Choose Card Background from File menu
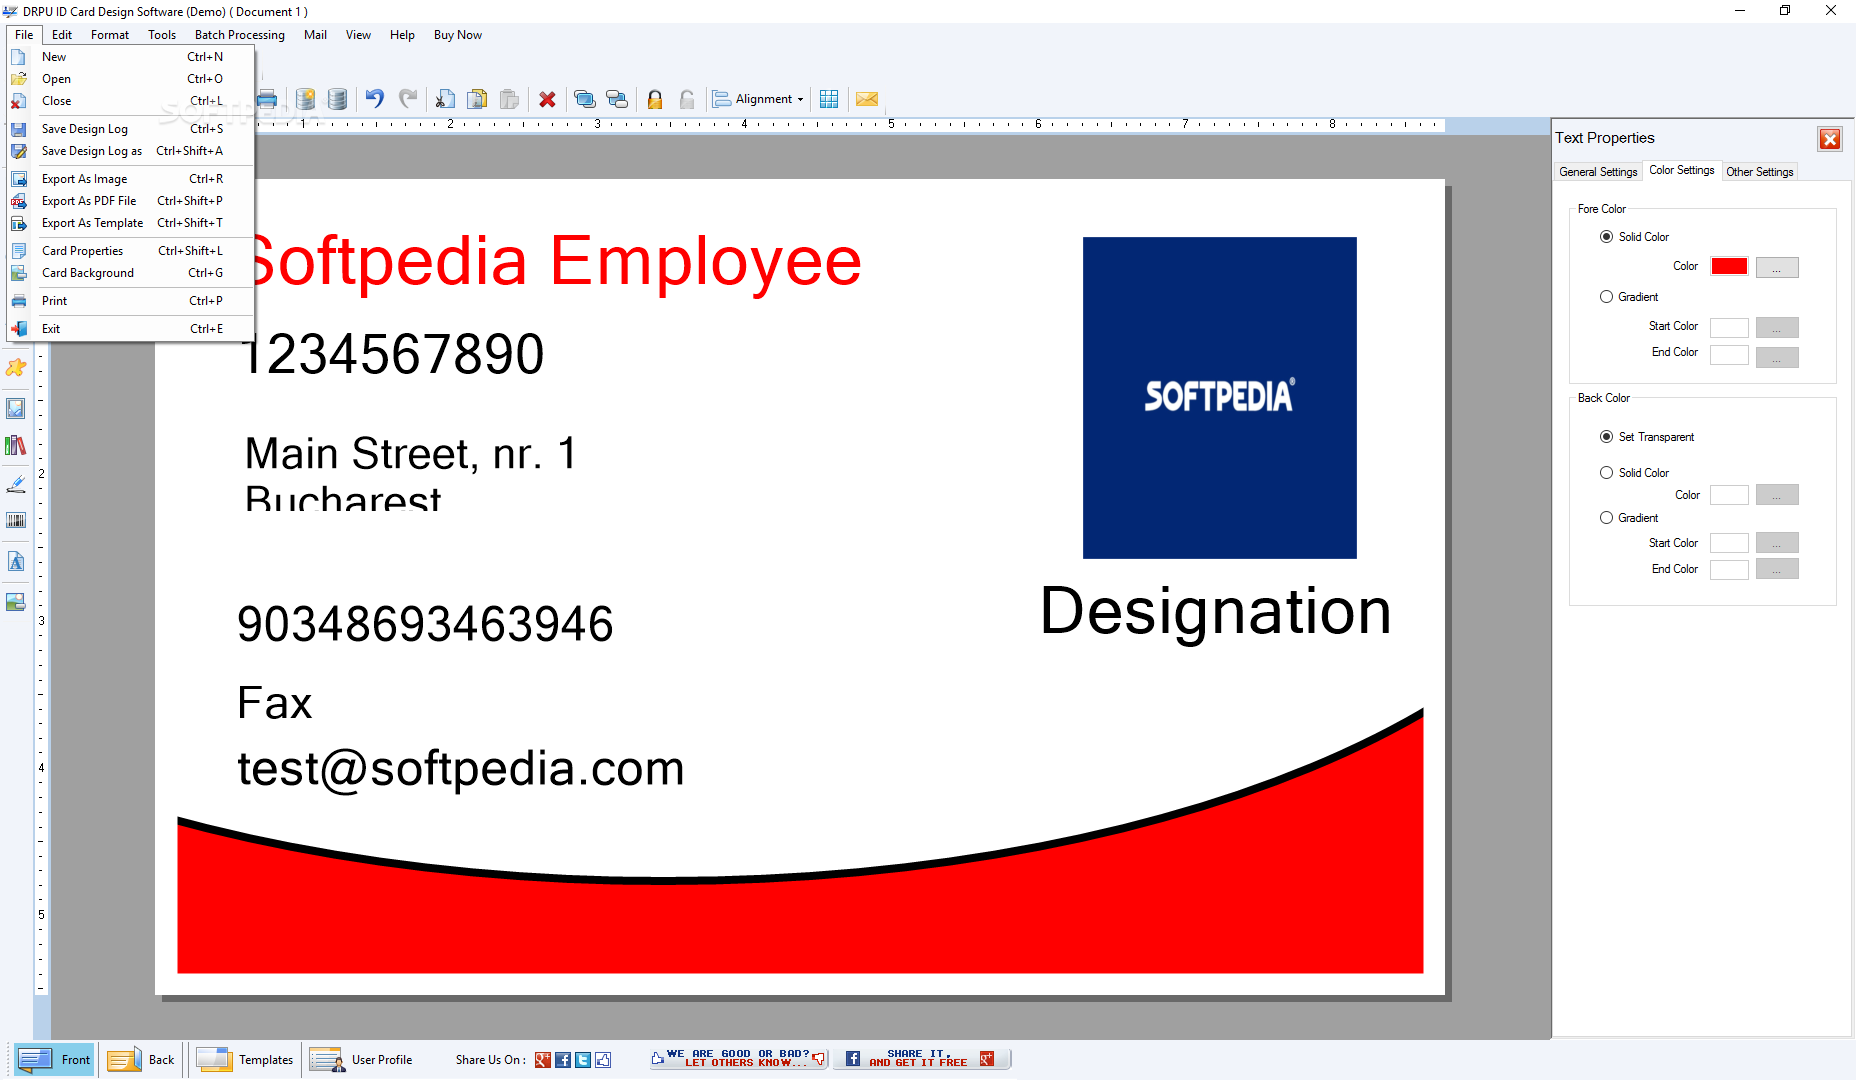 [x=132, y=273]
